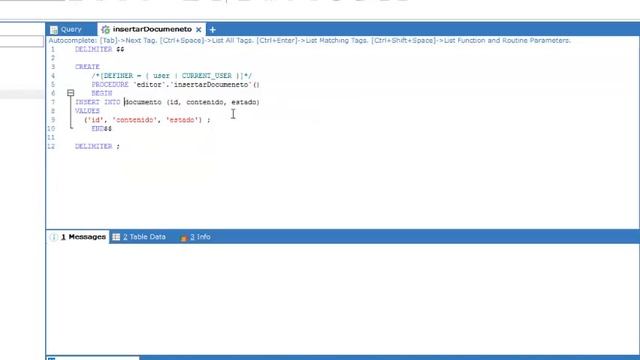This screenshot has width=640, height=360.
Task: Click the INSERT INTO keywords on line 7
Action: pyautogui.click(x=98, y=102)
